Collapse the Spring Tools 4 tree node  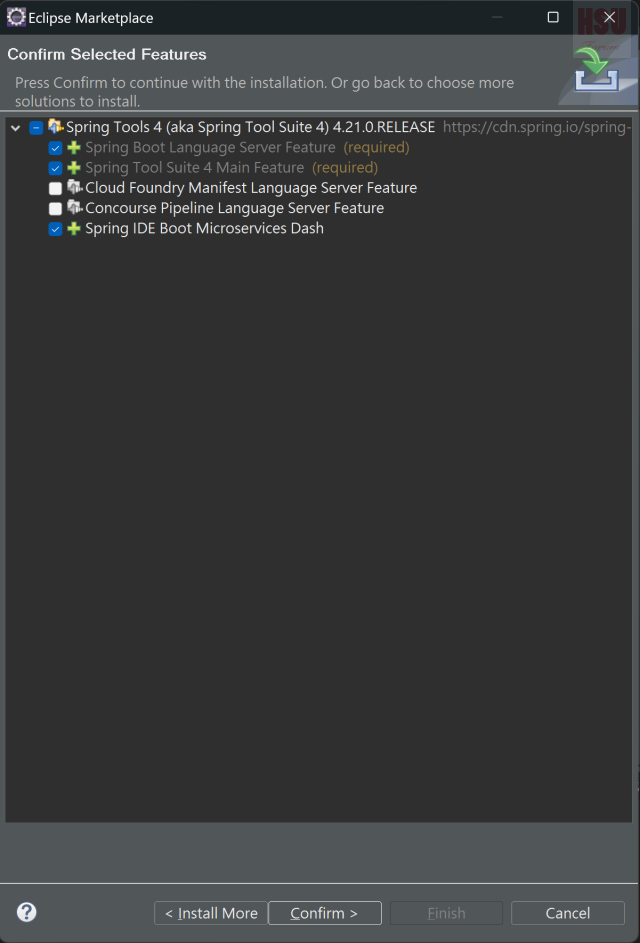tap(16, 127)
